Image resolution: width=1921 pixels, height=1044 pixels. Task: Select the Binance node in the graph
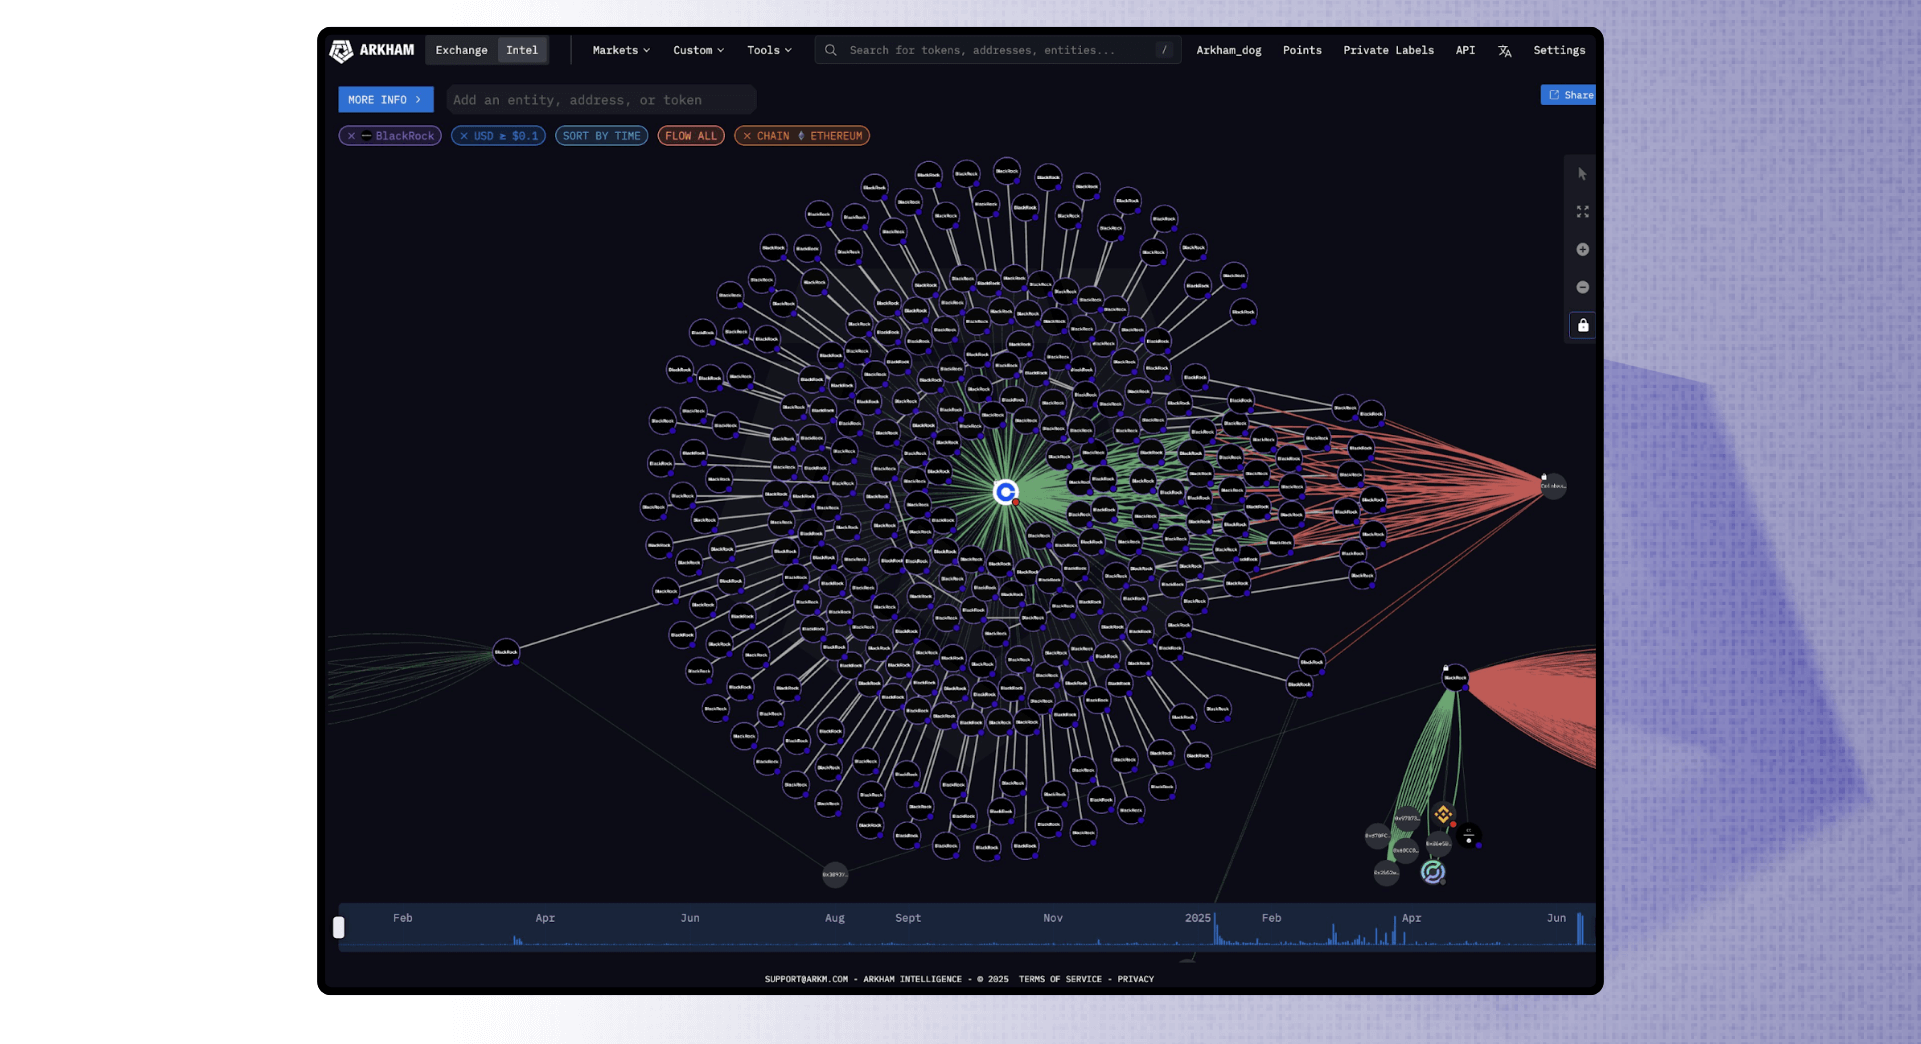[1442, 814]
